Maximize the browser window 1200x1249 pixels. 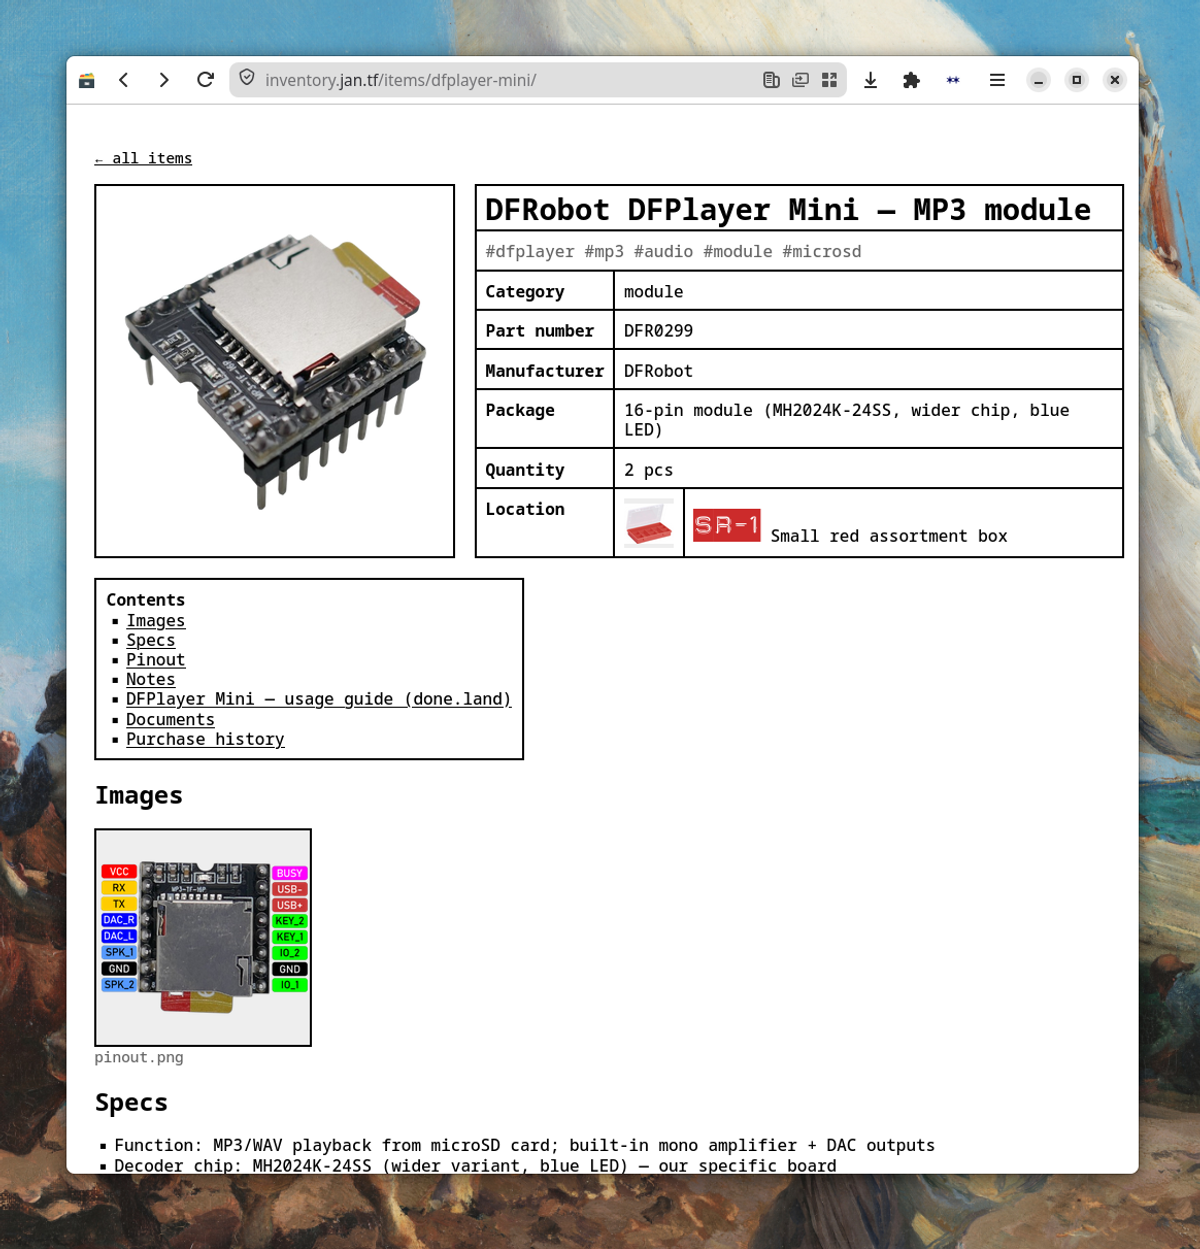click(x=1076, y=80)
